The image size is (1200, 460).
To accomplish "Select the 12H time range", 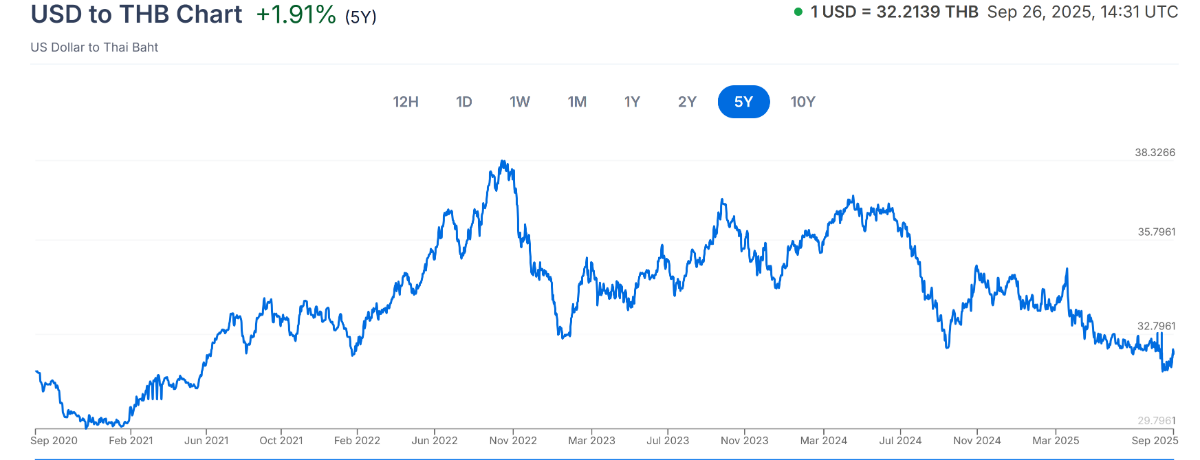I will 406,101.
